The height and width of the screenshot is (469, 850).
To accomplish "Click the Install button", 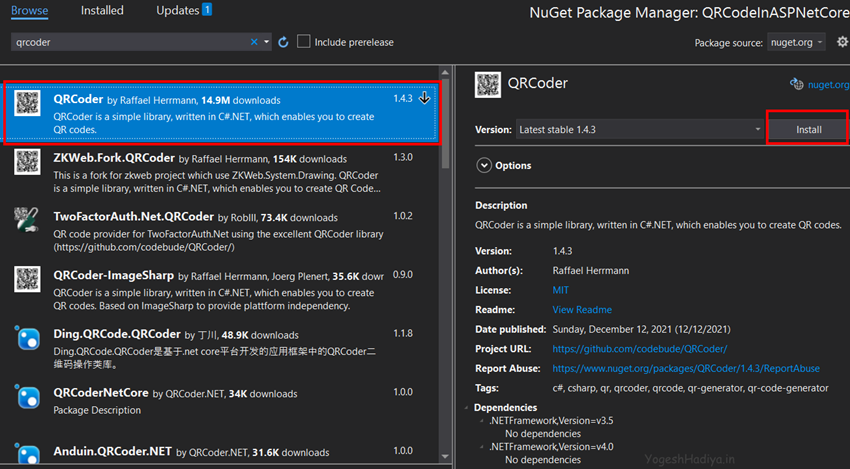I will [808, 130].
